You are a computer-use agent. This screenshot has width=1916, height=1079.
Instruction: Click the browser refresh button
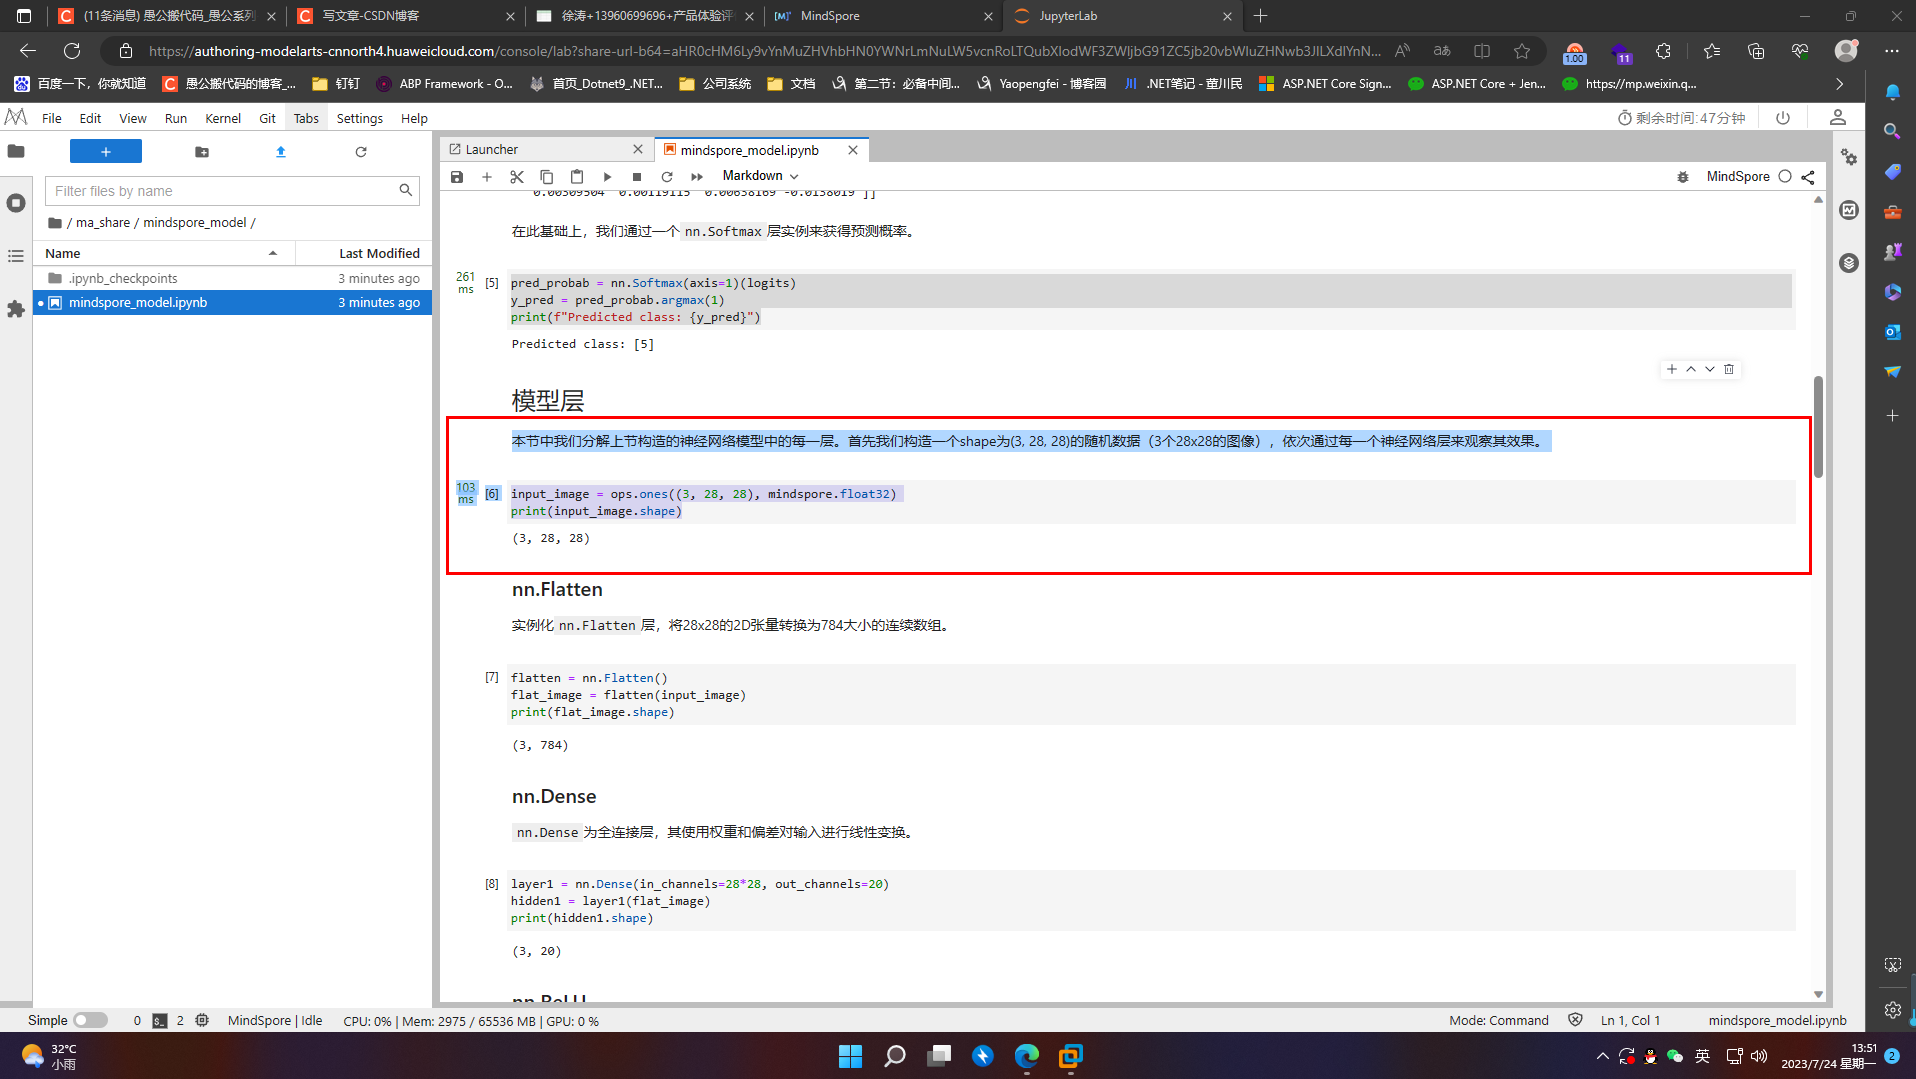(x=72, y=51)
